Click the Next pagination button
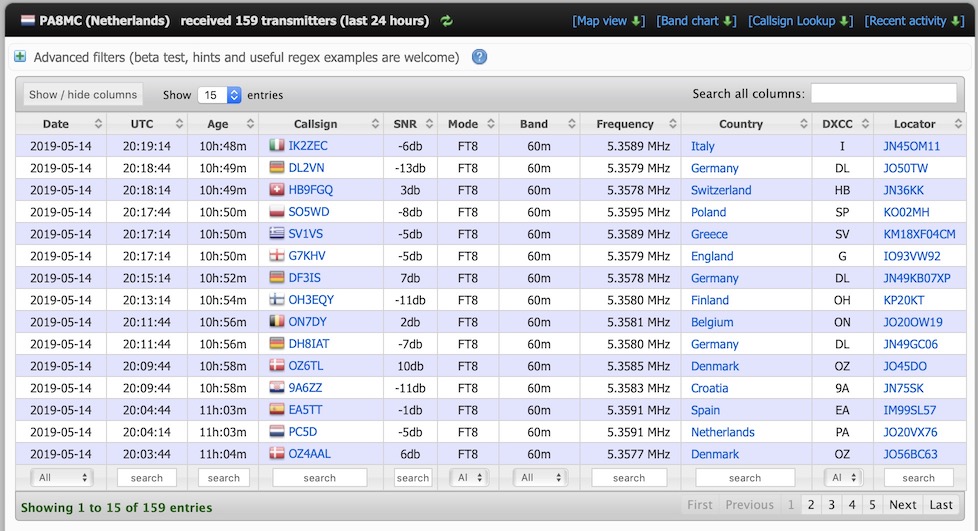The height and width of the screenshot is (531, 978). [x=902, y=505]
